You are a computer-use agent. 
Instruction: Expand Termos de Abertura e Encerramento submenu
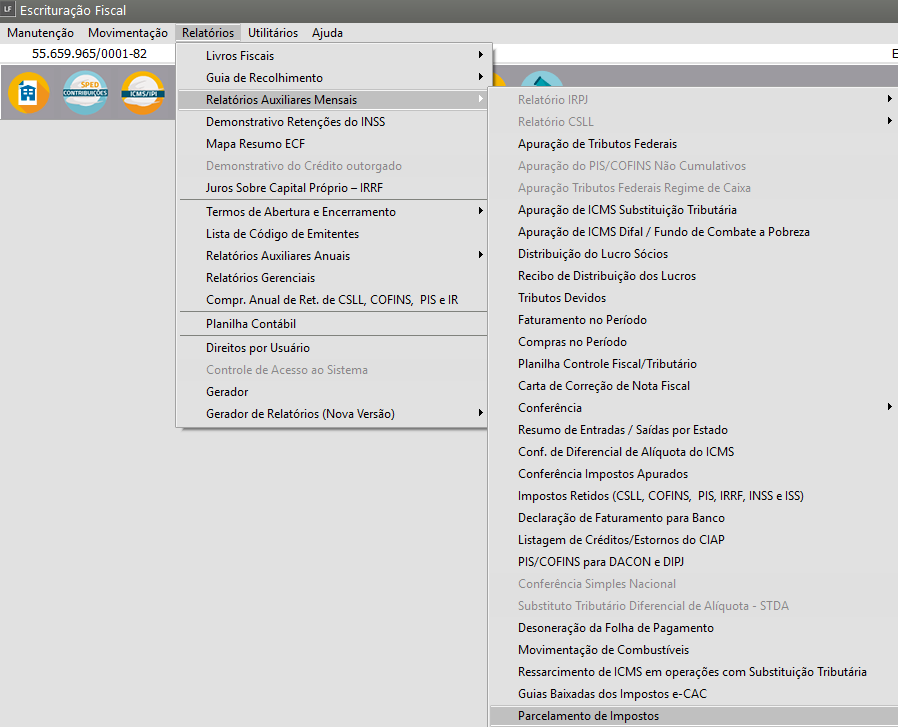pos(300,212)
